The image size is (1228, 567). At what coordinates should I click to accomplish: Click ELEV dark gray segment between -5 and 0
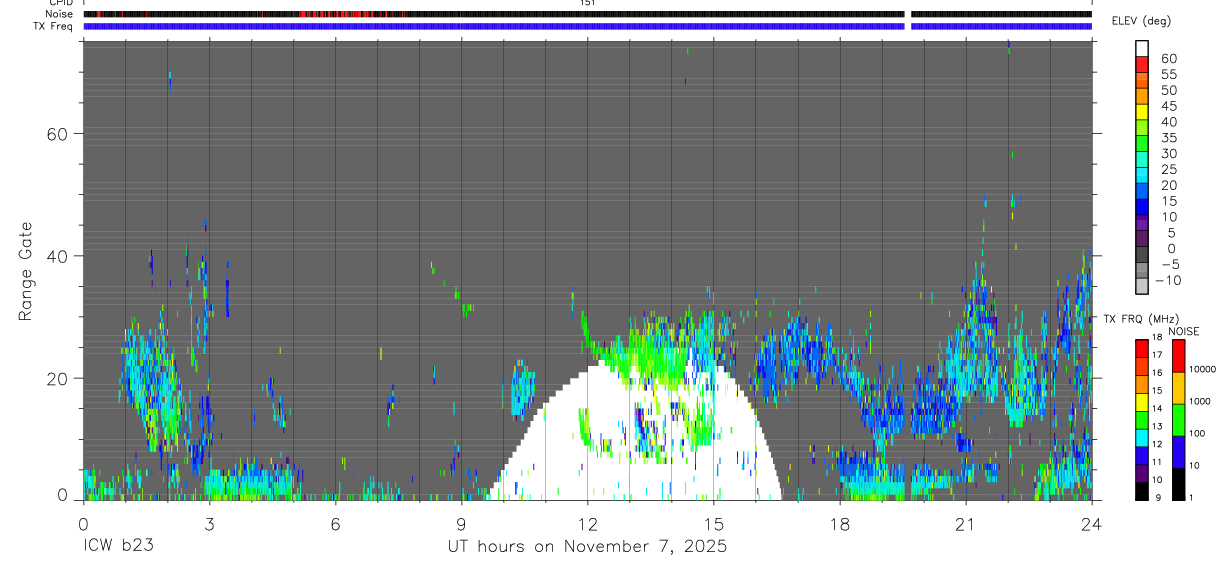click(1142, 256)
